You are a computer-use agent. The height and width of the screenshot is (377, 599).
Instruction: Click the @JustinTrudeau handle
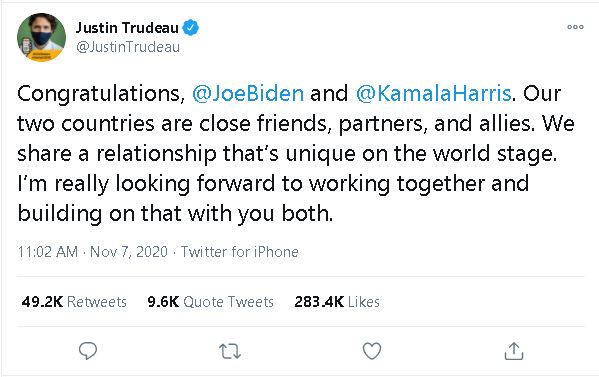click(128, 47)
